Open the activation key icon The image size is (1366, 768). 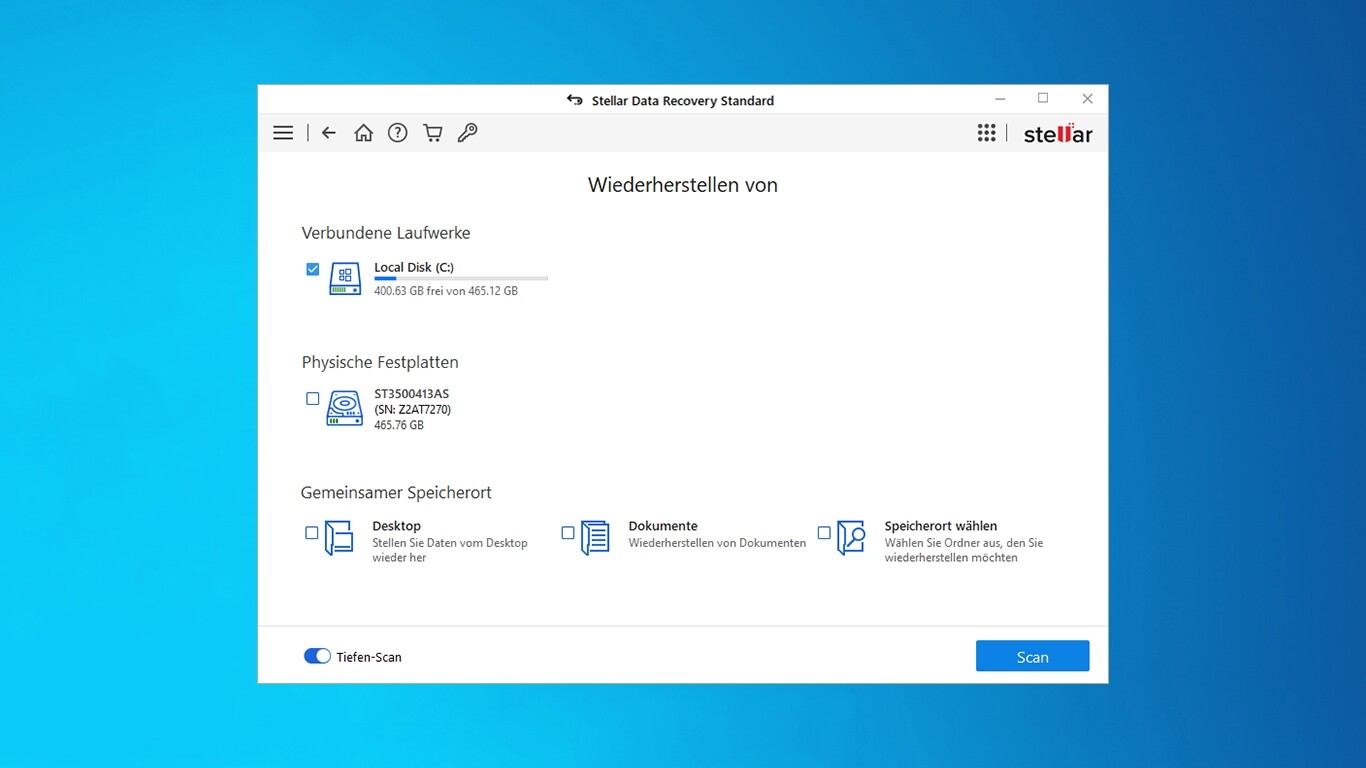click(x=467, y=133)
